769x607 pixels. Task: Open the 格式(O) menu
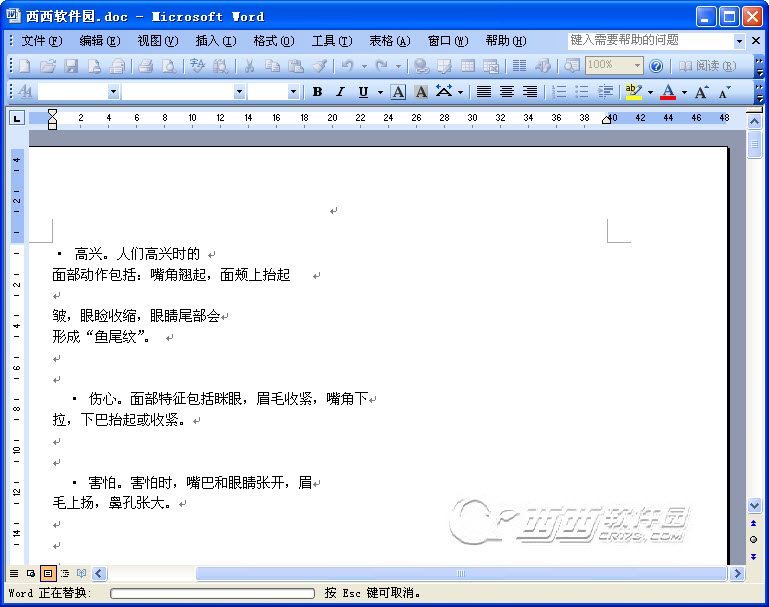tap(274, 40)
